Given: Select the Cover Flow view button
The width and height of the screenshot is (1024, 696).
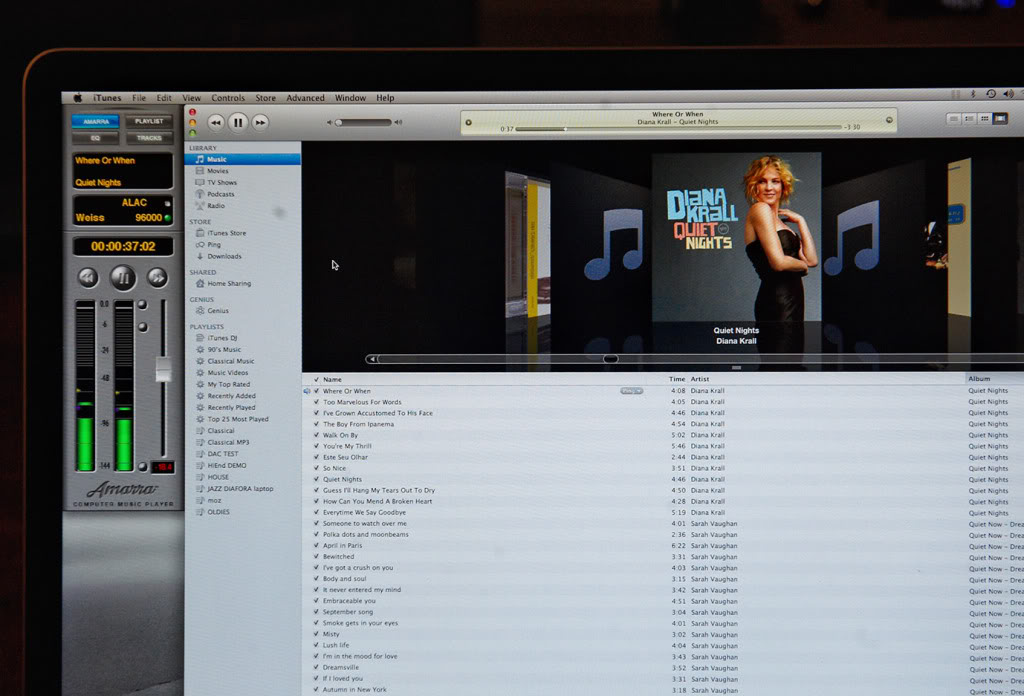Looking at the screenshot, I should coord(1000,119).
